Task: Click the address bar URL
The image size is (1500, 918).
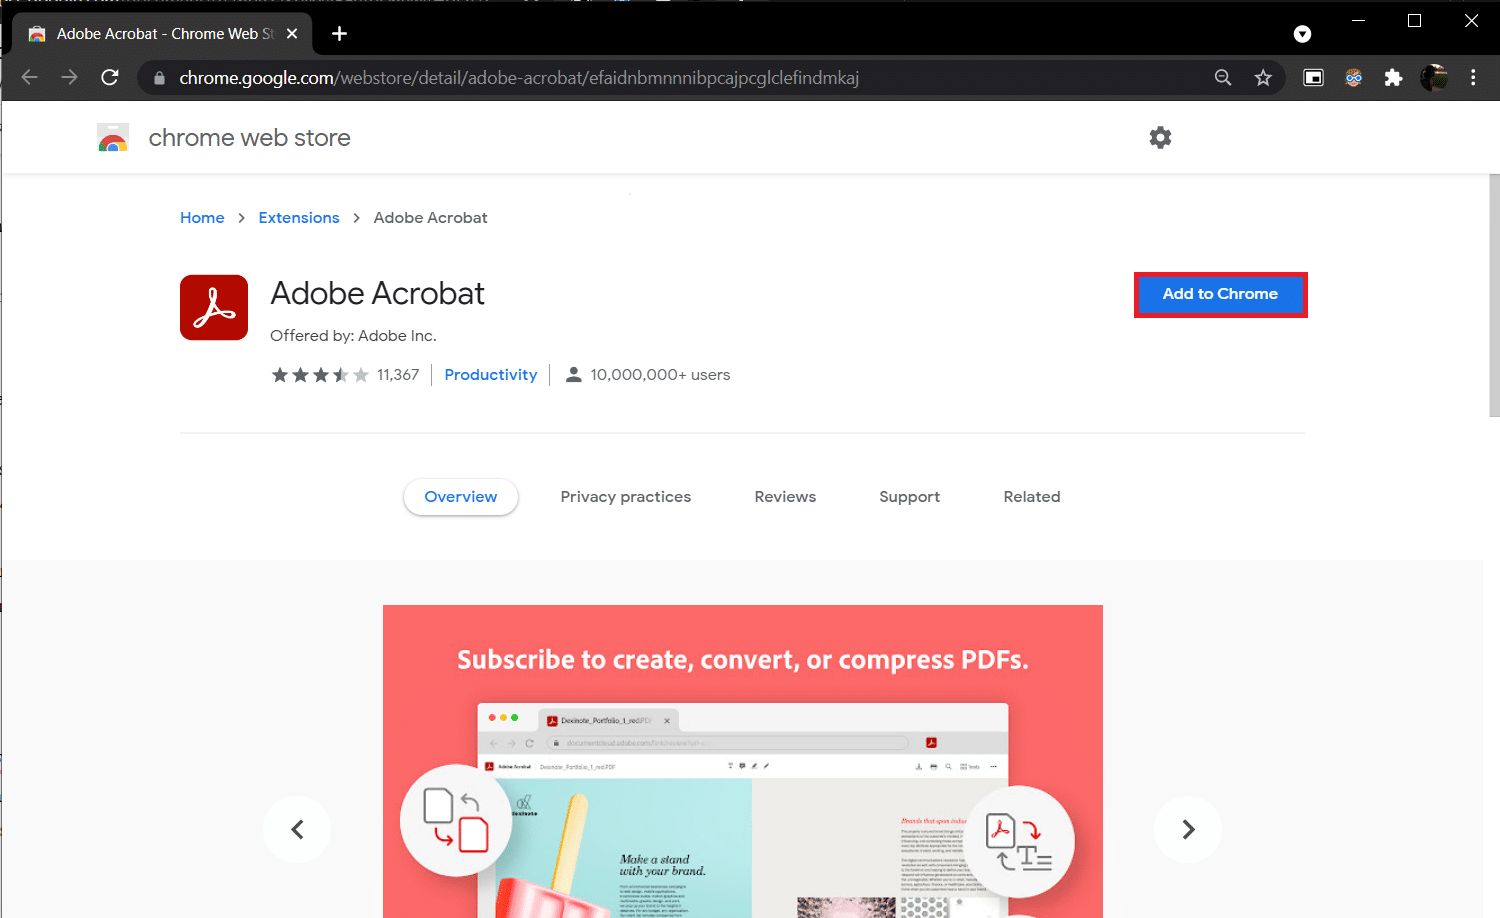Action: pos(519,78)
